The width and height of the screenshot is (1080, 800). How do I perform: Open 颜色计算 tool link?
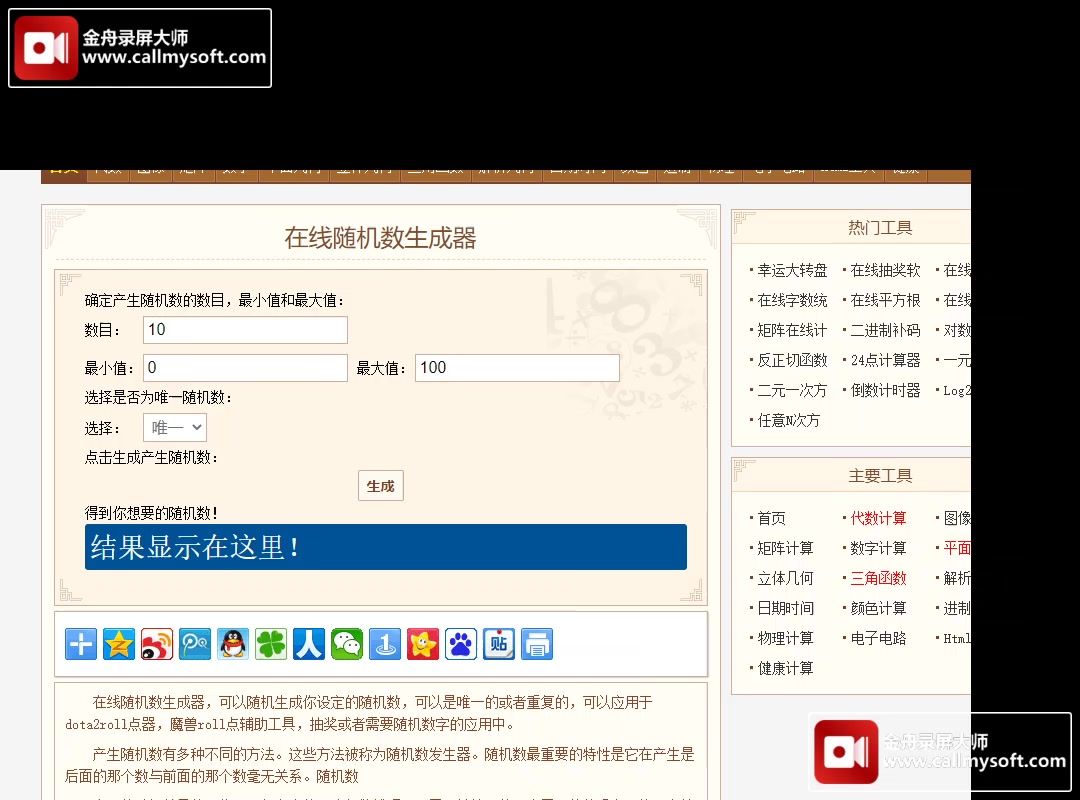point(878,608)
